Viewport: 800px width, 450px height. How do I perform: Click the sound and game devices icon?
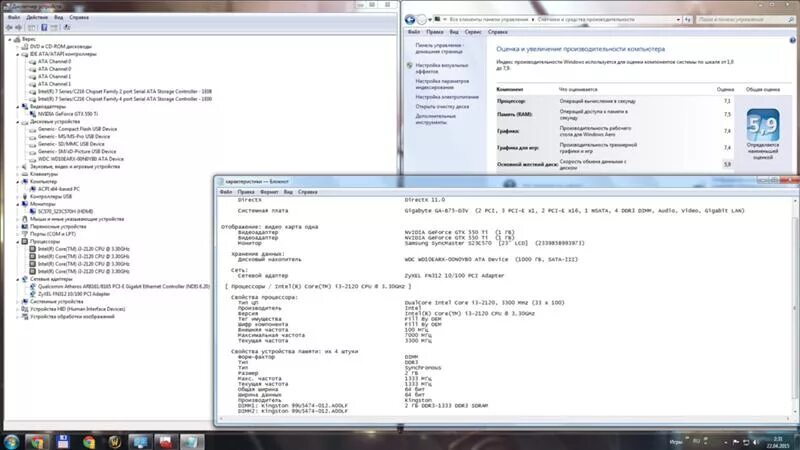coord(24,167)
